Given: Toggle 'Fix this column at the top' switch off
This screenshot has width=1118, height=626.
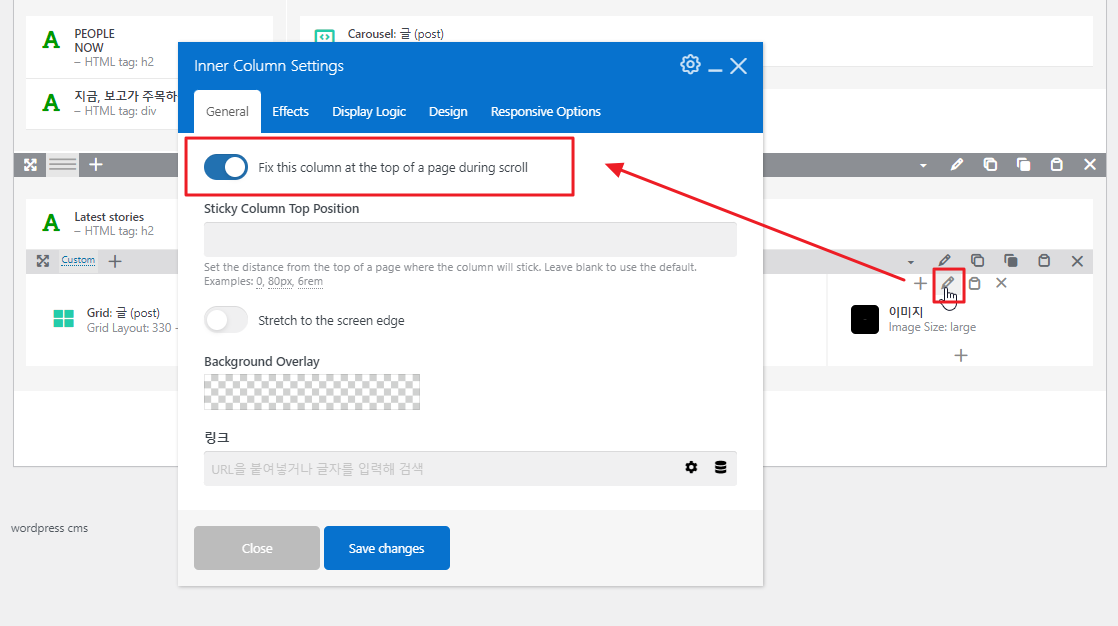Looking at the screenshot, I should [x=225, y=167].
